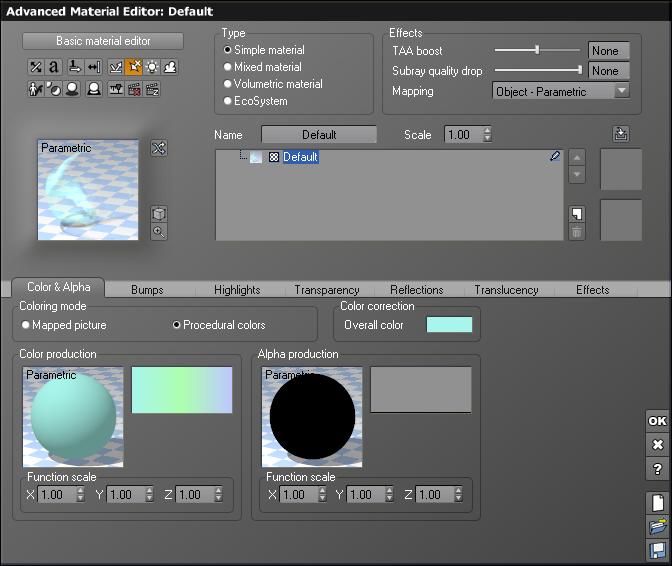672x566 pixels.
Task: Switch to the Color & Alpha tab
Action: 58,287
